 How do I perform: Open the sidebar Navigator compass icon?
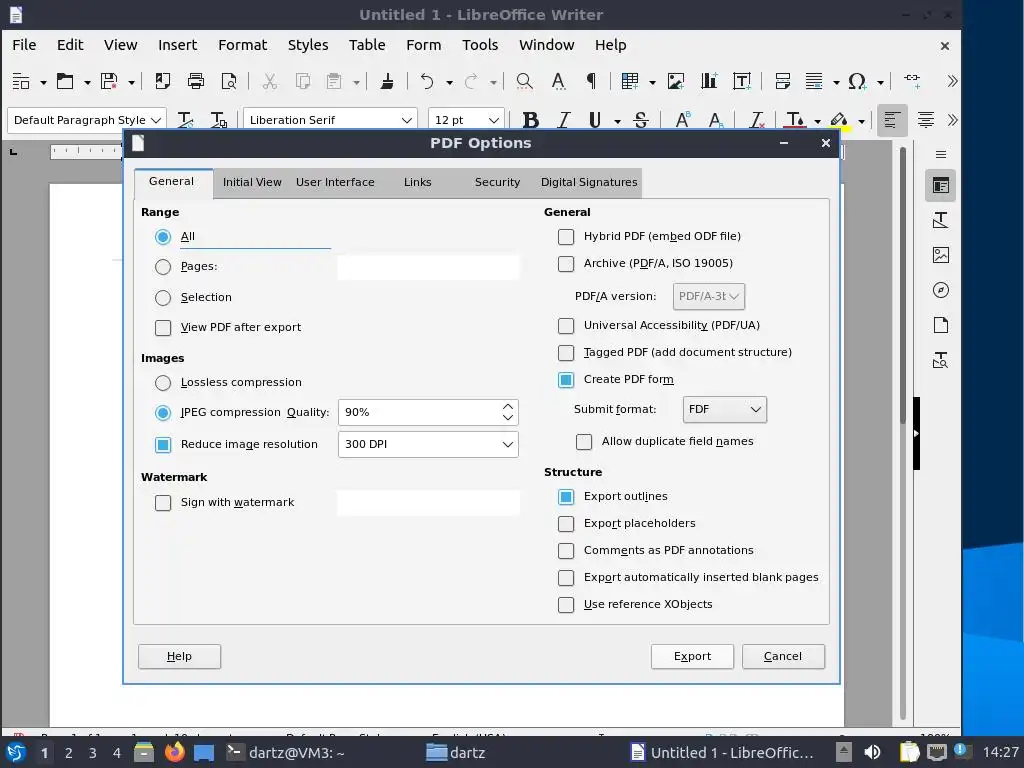tap(940, 290)
